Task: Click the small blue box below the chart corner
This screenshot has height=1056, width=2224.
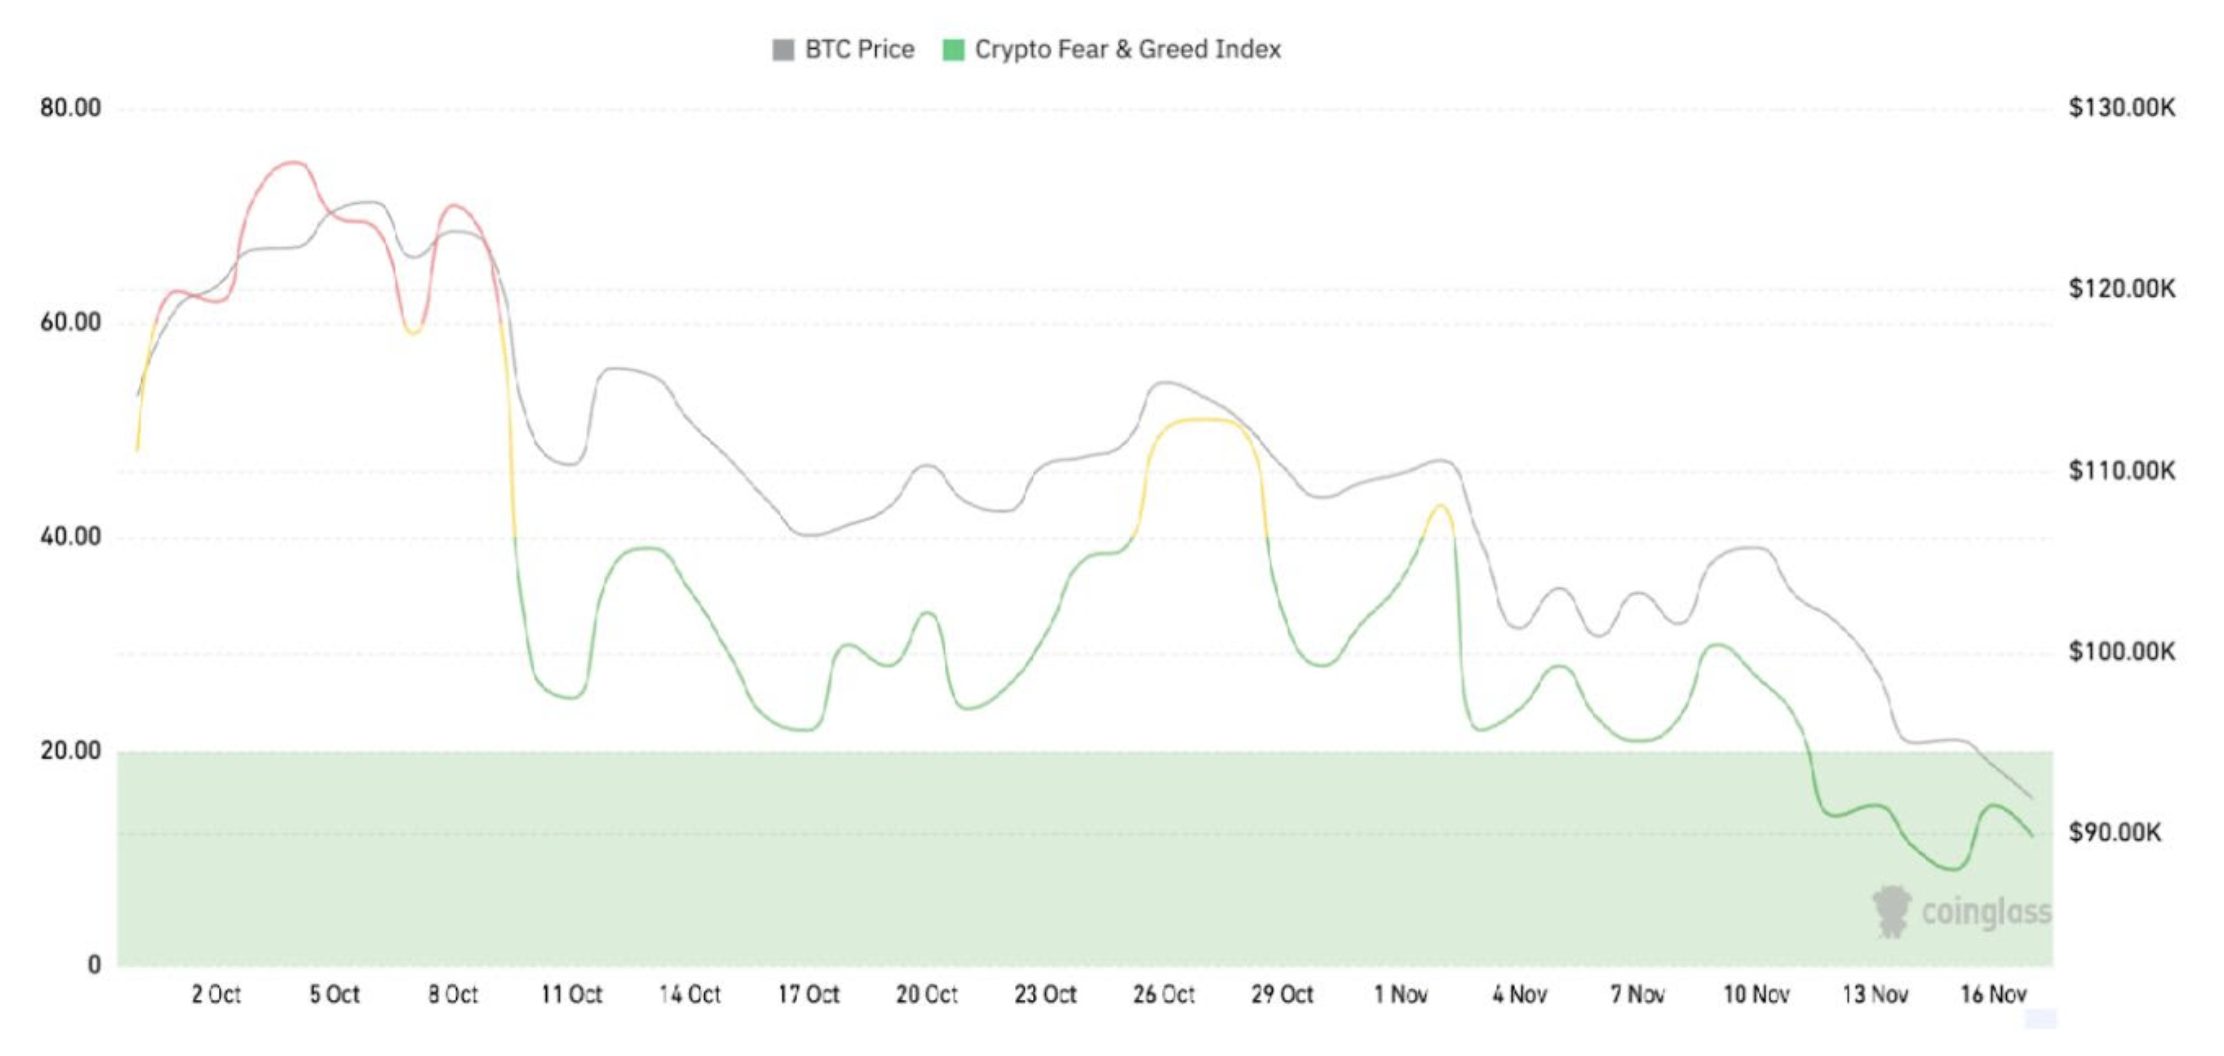Action: (2040, 1019)
